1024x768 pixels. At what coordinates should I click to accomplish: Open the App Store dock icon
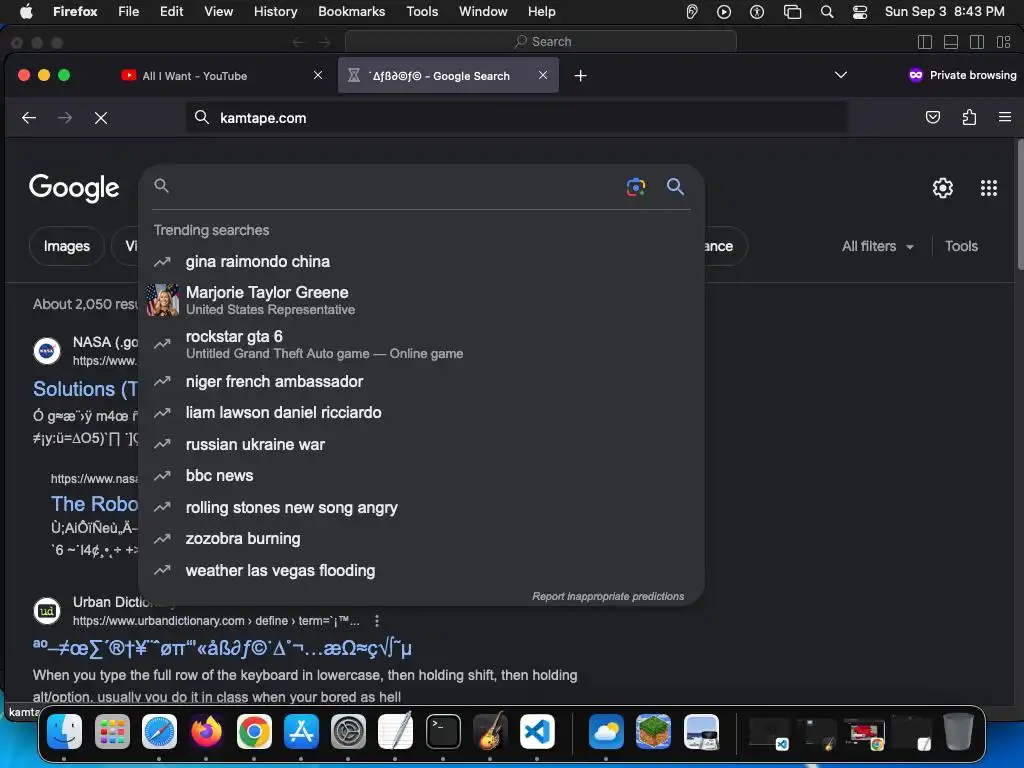pyautogui.click(x=301, y=731)
